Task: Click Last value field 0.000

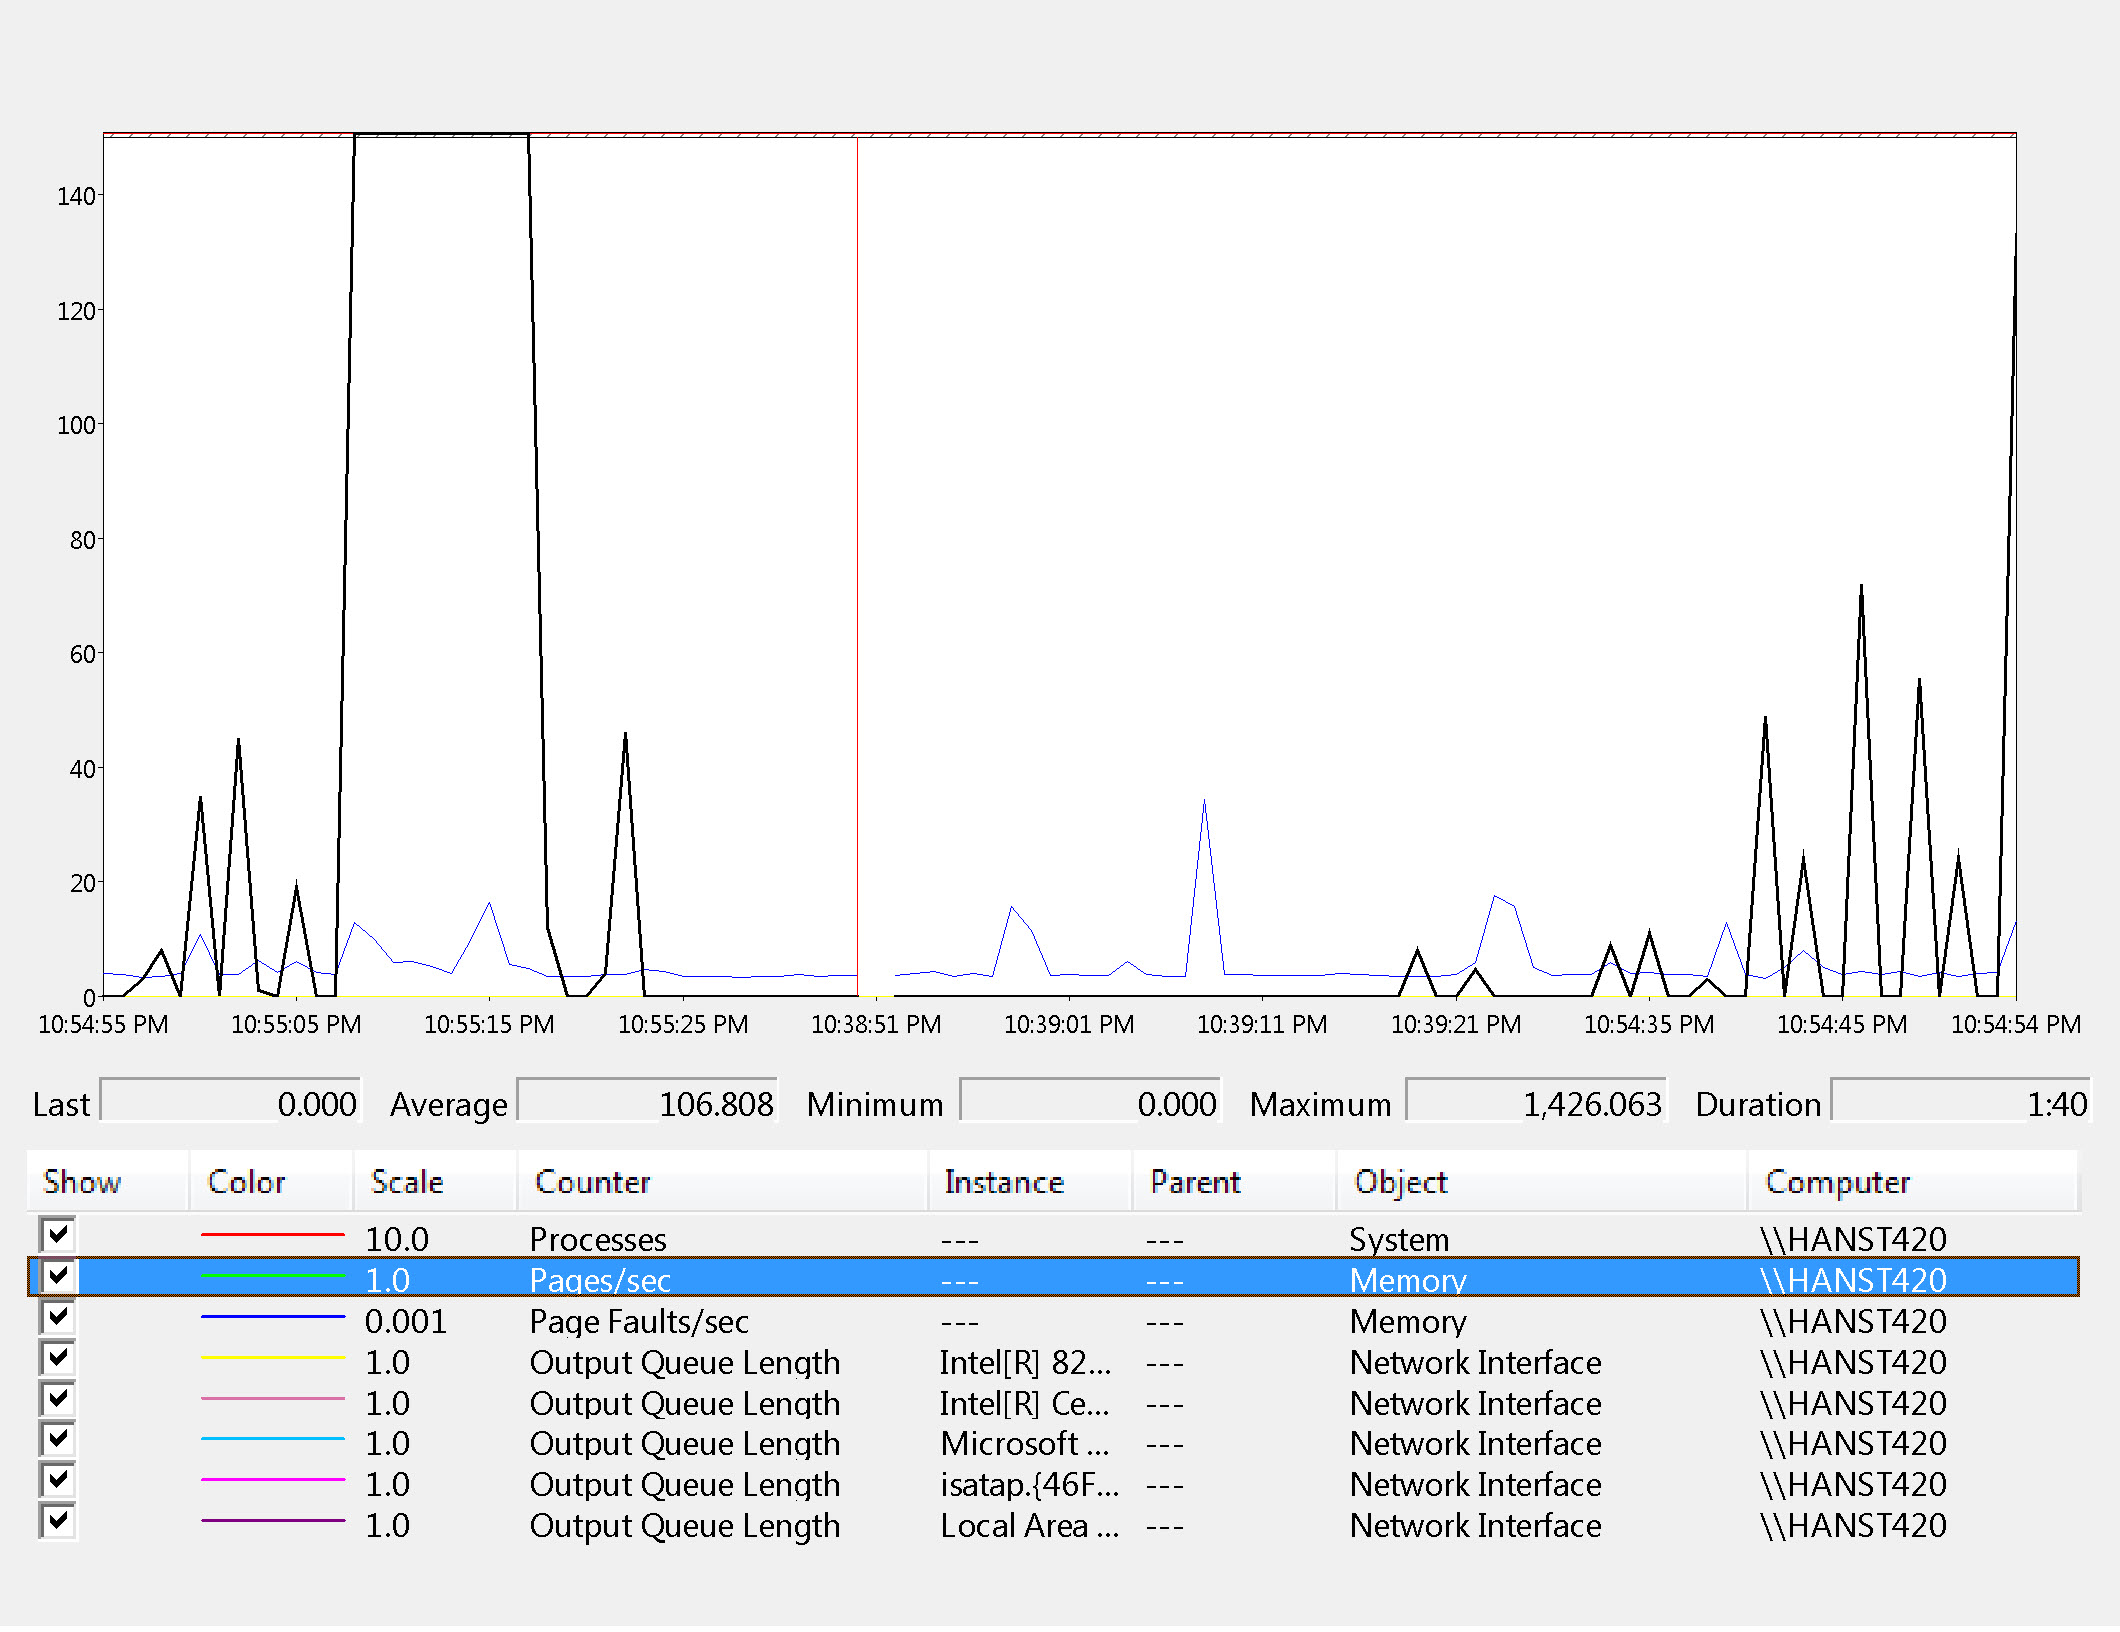Action: coord(230,1101)
